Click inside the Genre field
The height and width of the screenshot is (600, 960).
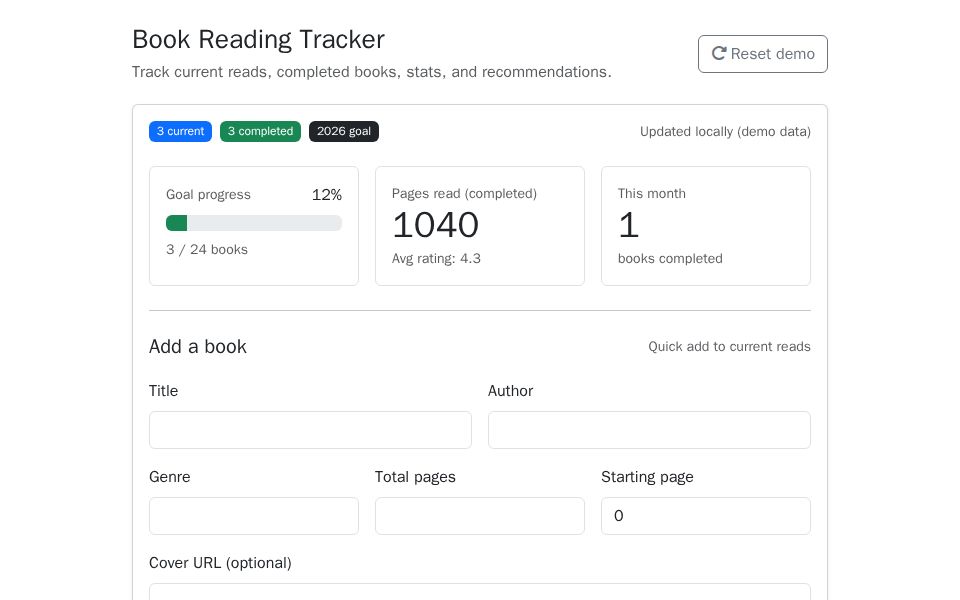click(254, 516)
